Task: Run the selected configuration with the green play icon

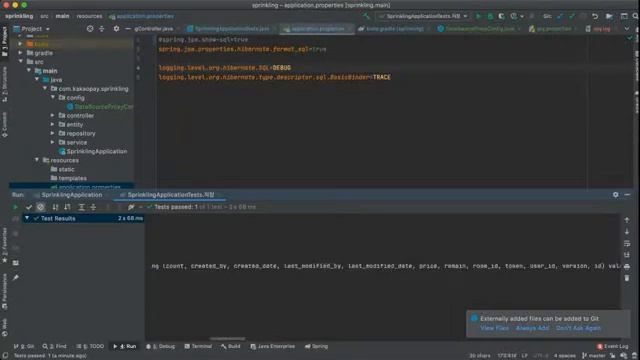Action: [x=478, y=16]
